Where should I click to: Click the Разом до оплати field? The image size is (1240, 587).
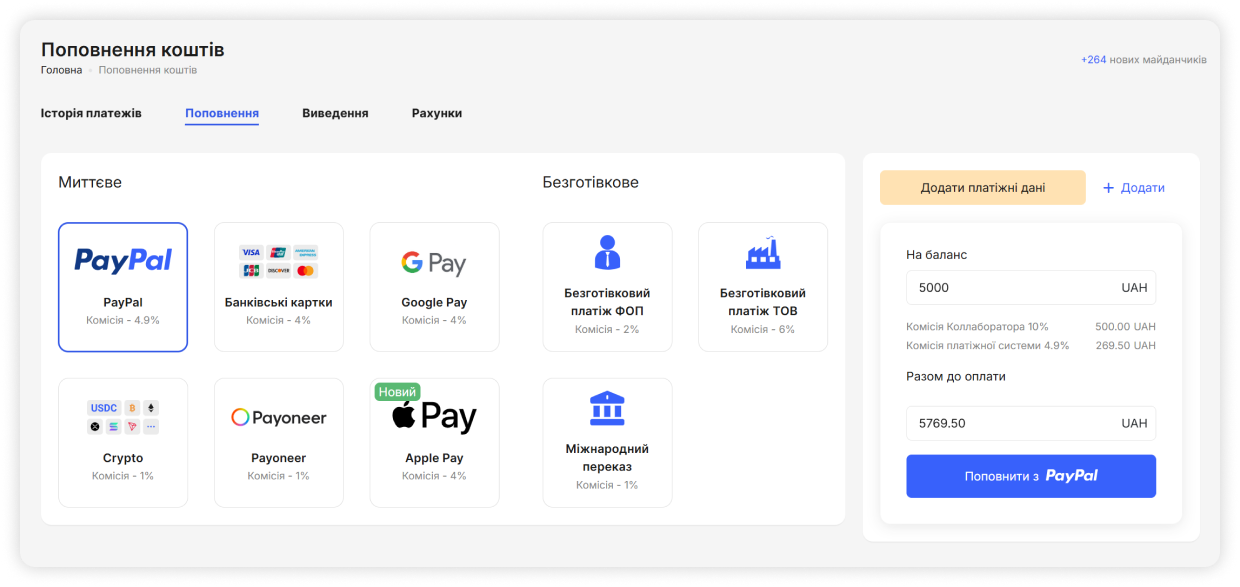pyautogui.click(x=1031, y=423)
